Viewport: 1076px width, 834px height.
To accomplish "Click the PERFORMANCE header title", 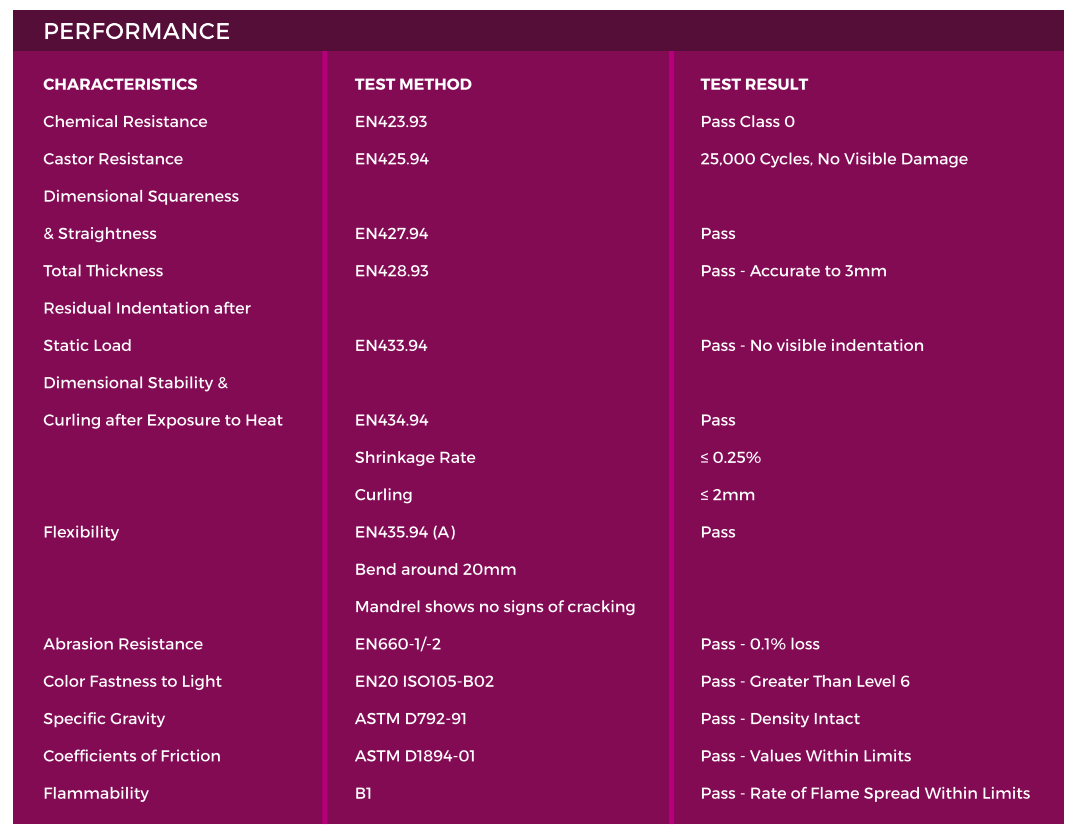I will pos(137,31).
